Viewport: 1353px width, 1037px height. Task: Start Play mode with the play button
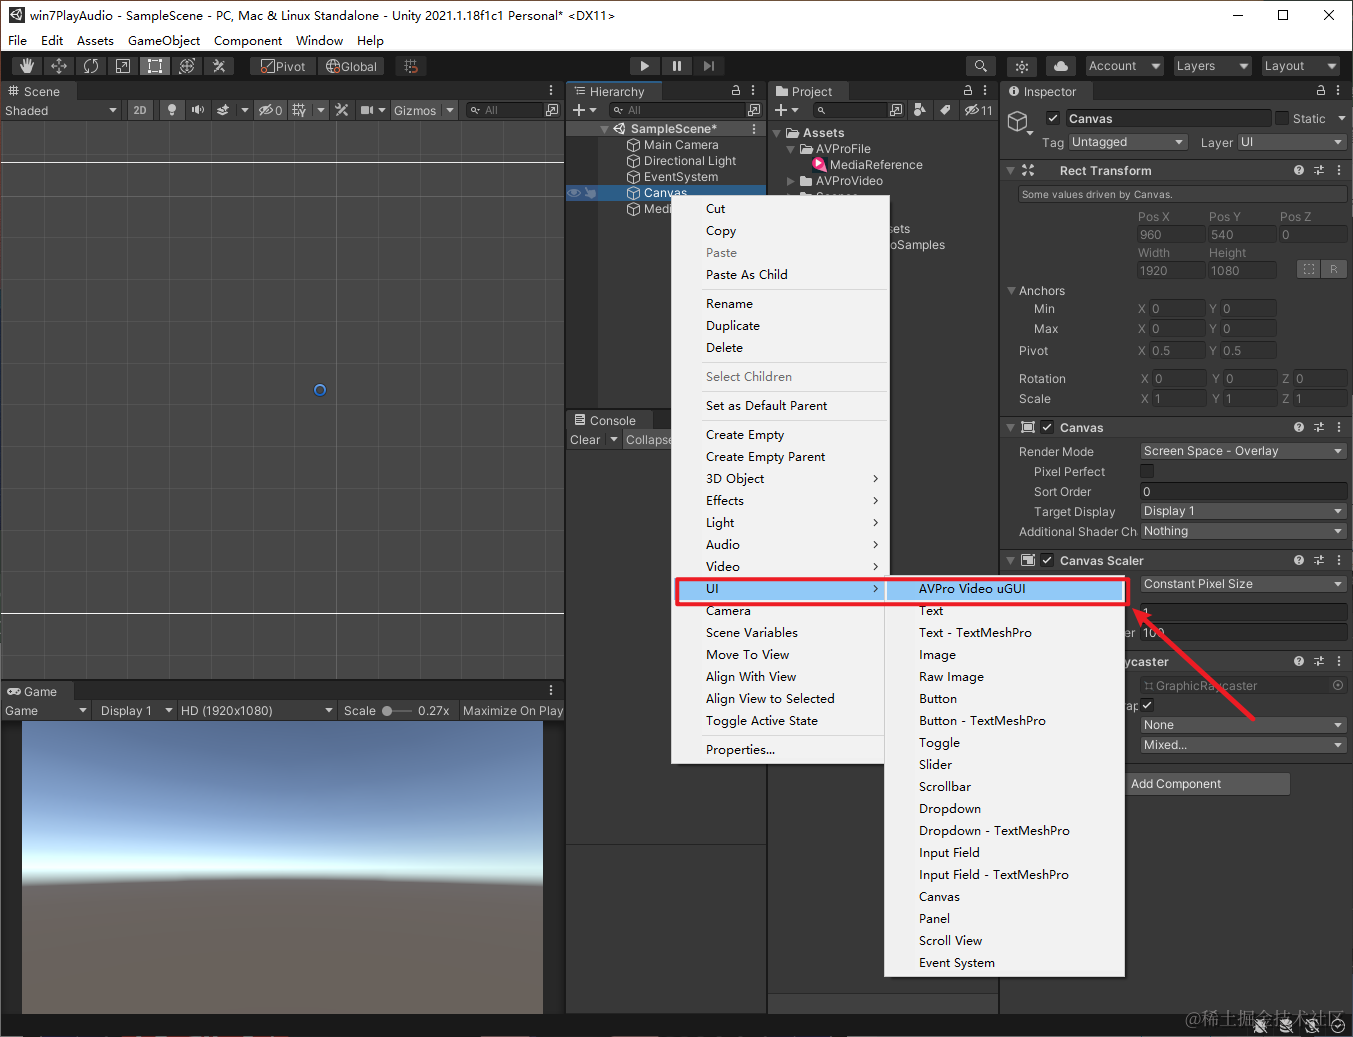click(x=644, y=66)
